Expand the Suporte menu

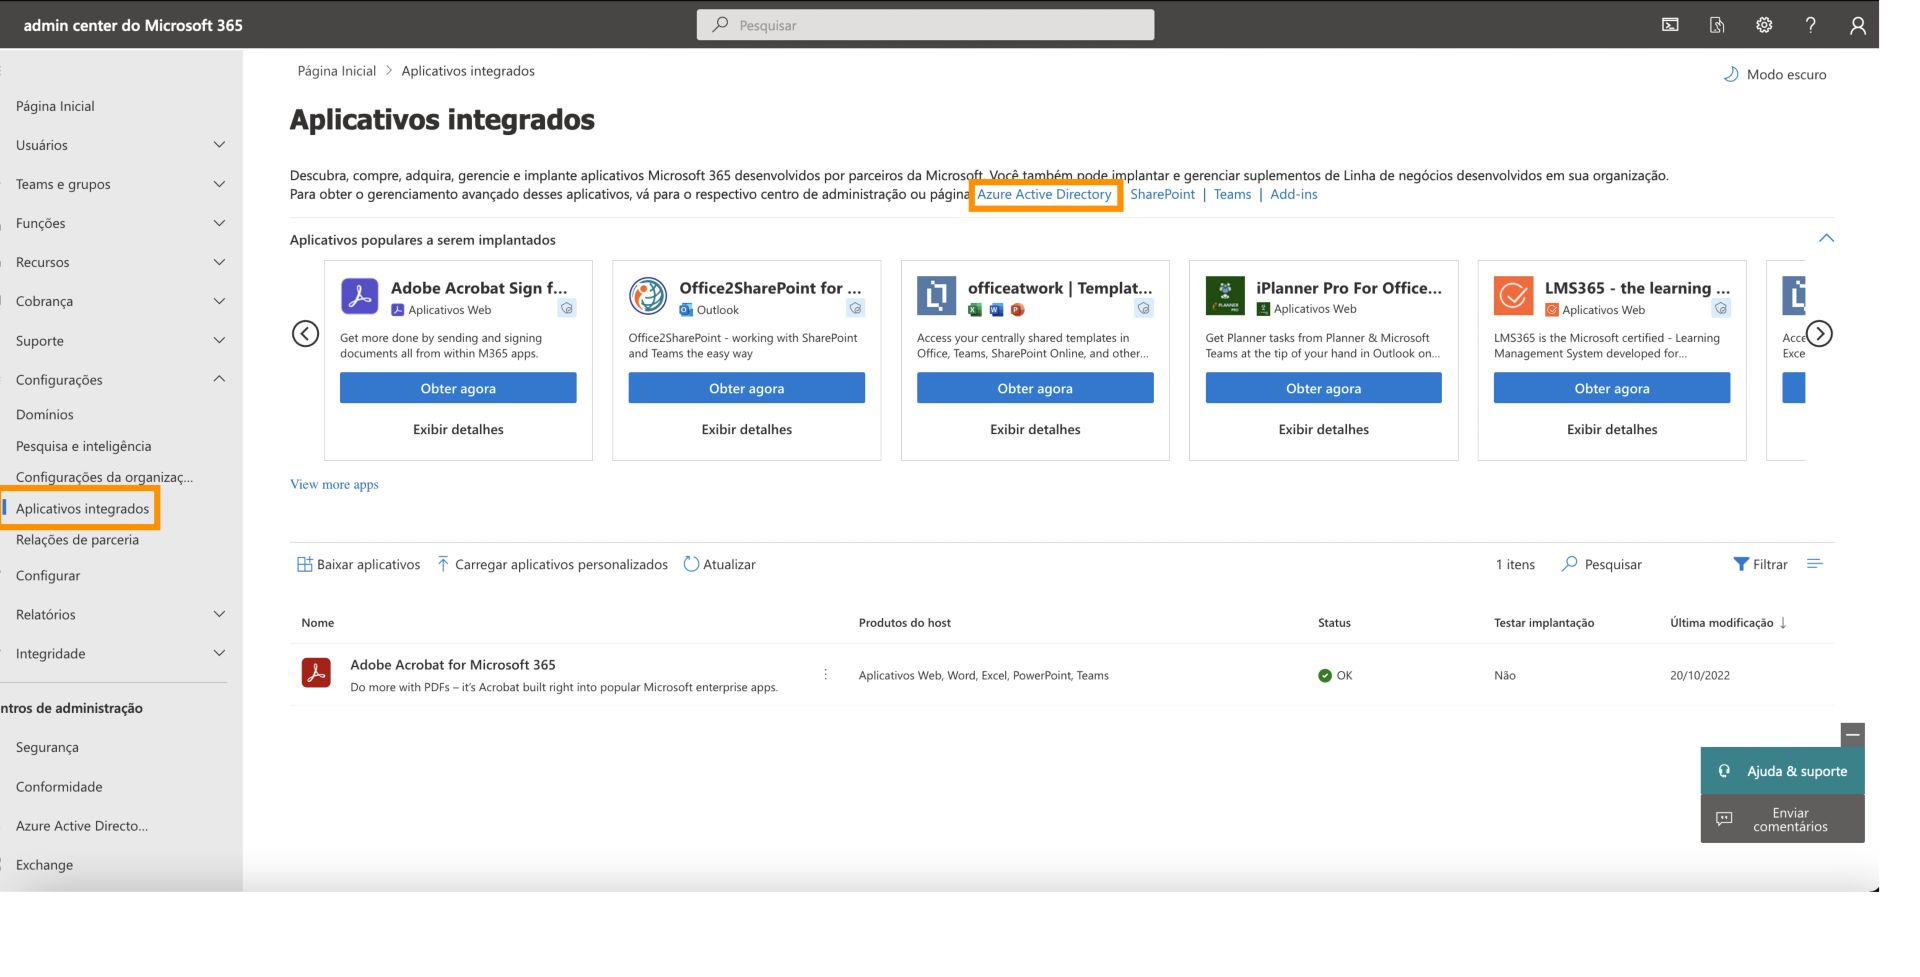[x=219, y=340]
